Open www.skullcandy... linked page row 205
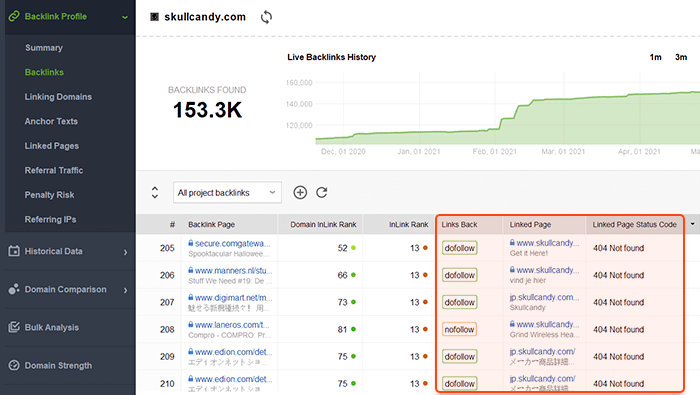This screenshot has height=395, width=700. [548, 243]
